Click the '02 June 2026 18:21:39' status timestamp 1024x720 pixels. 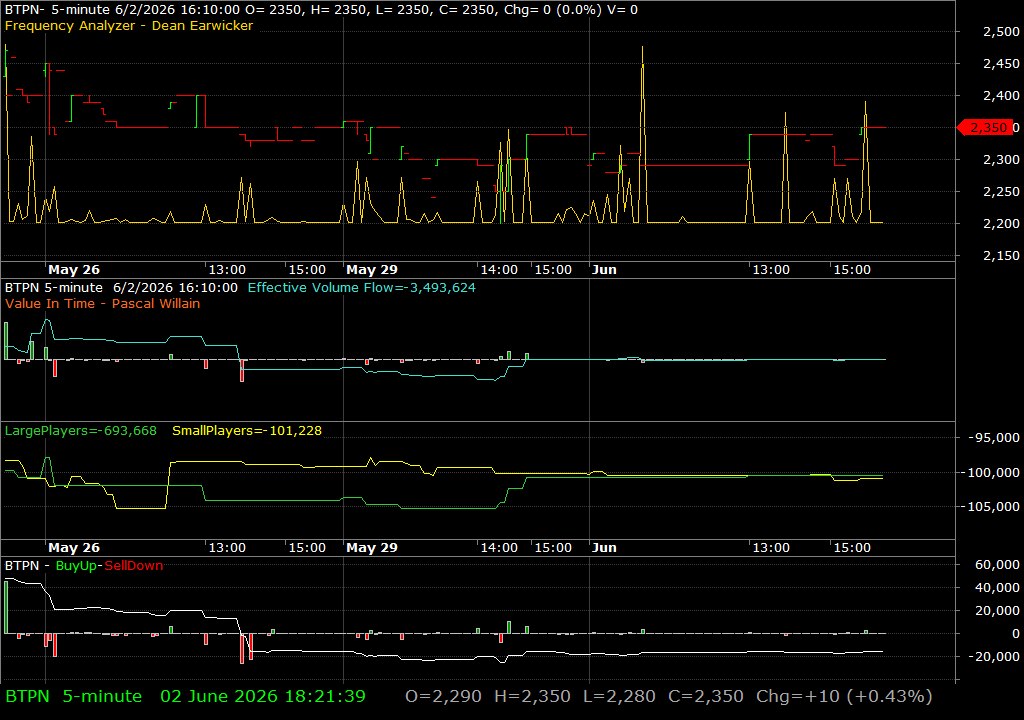(x=263, y=696)
